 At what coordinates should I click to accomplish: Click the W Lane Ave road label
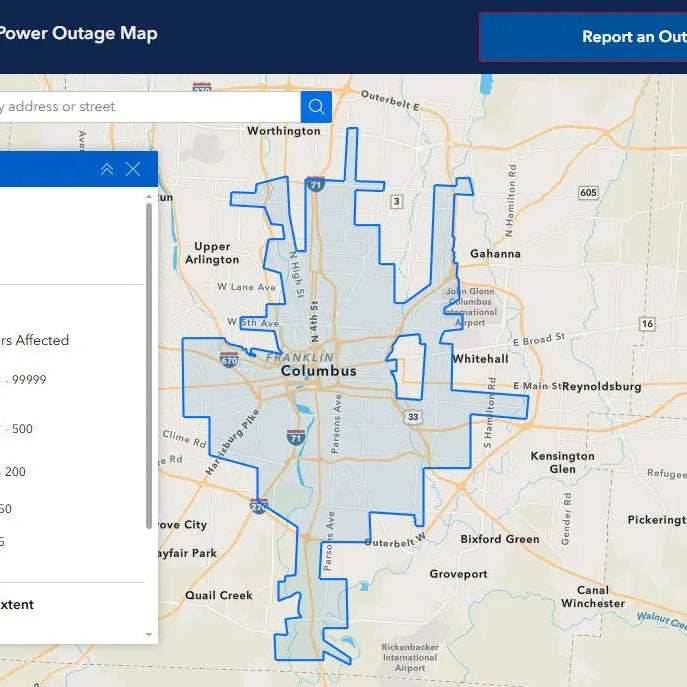(246, 287)
